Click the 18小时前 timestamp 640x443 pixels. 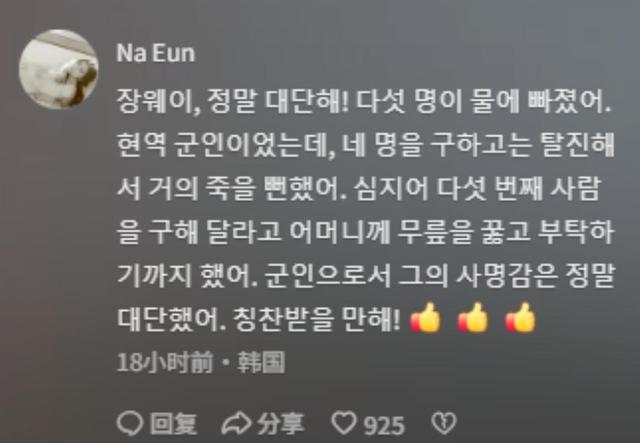[x=165, y=363]
